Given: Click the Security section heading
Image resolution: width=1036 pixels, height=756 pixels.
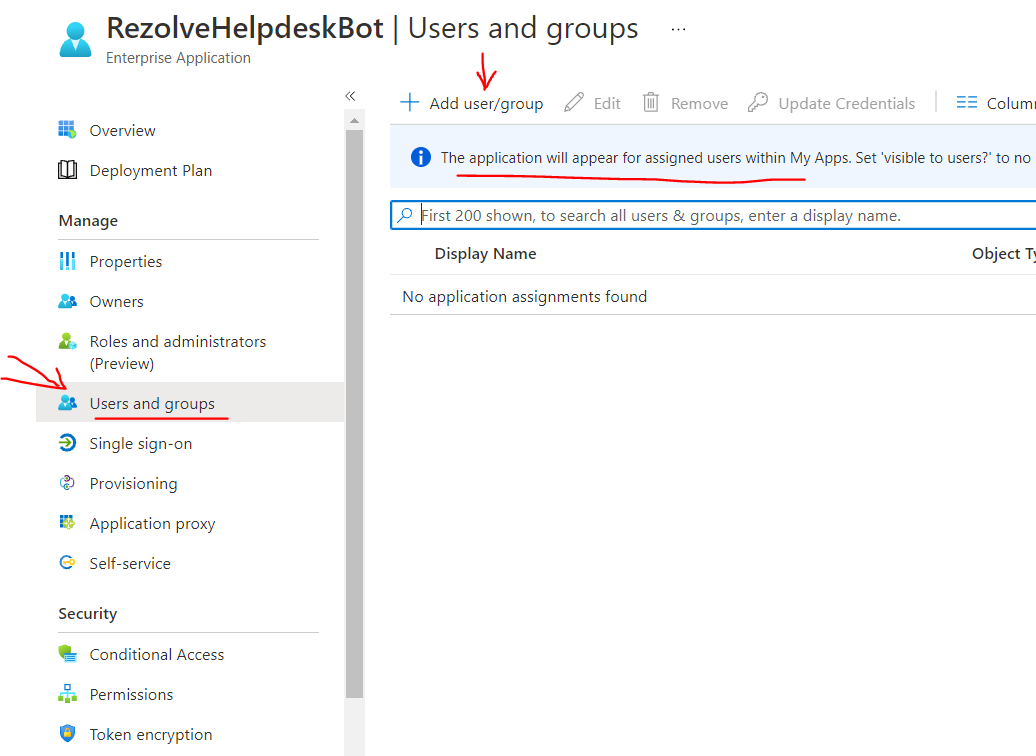Looking at the screenshot, I should click(87, 614).
